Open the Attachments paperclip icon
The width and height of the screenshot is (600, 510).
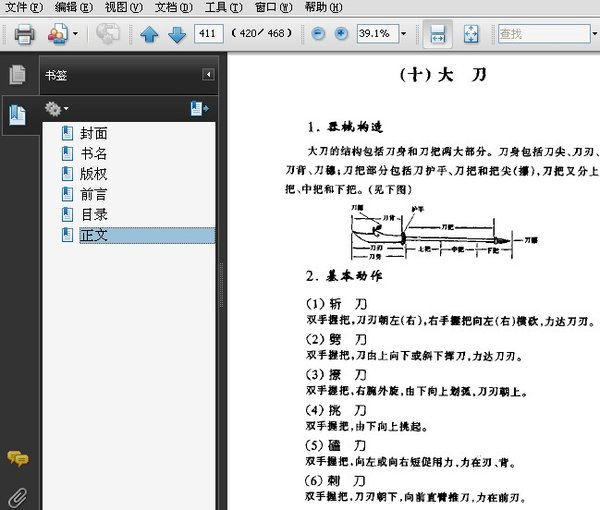coord(18,498)
